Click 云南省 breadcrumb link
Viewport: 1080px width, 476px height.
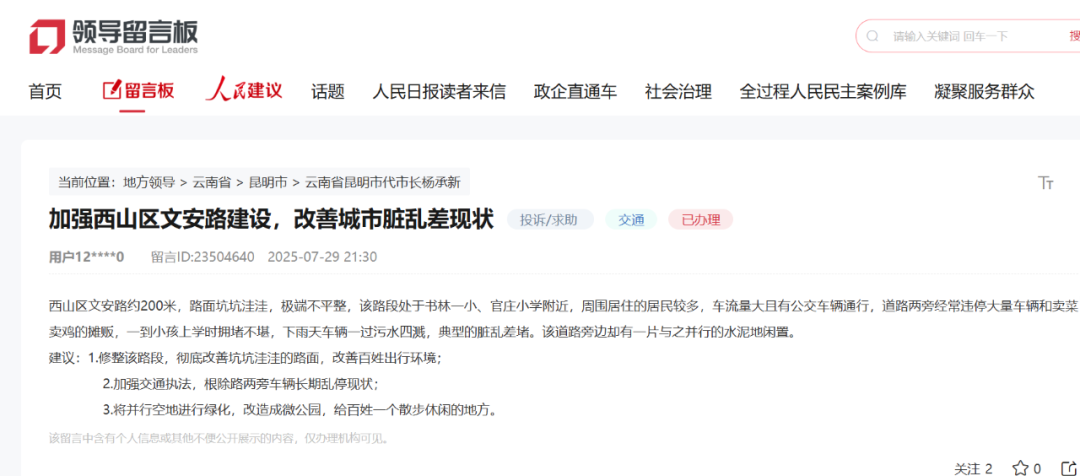coord(212,182)
